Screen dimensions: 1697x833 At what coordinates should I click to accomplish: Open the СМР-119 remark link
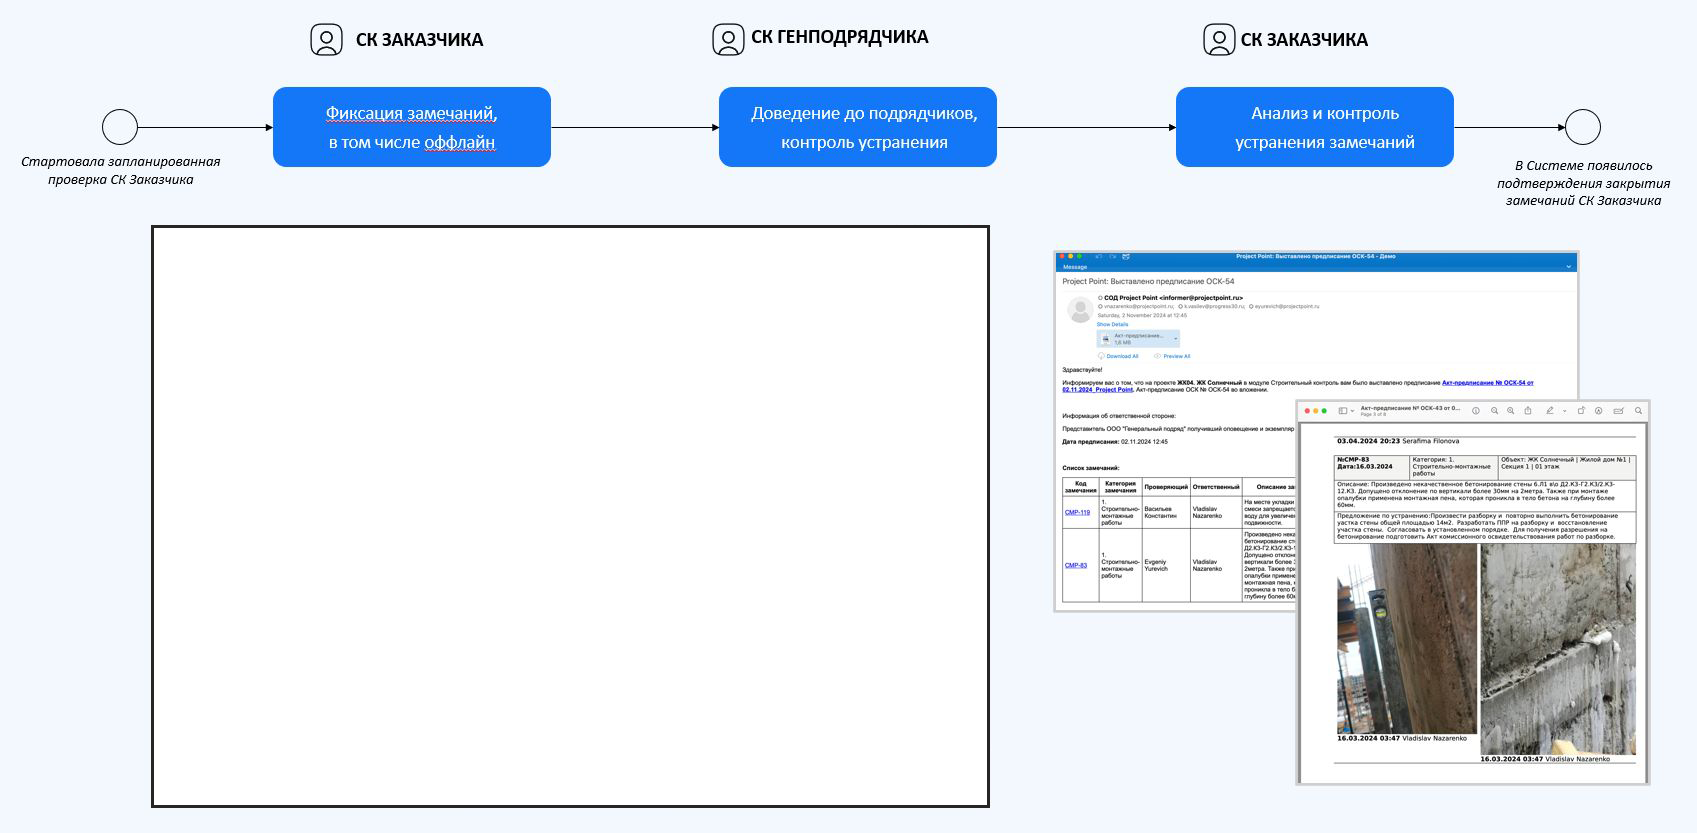[1077, 512]
